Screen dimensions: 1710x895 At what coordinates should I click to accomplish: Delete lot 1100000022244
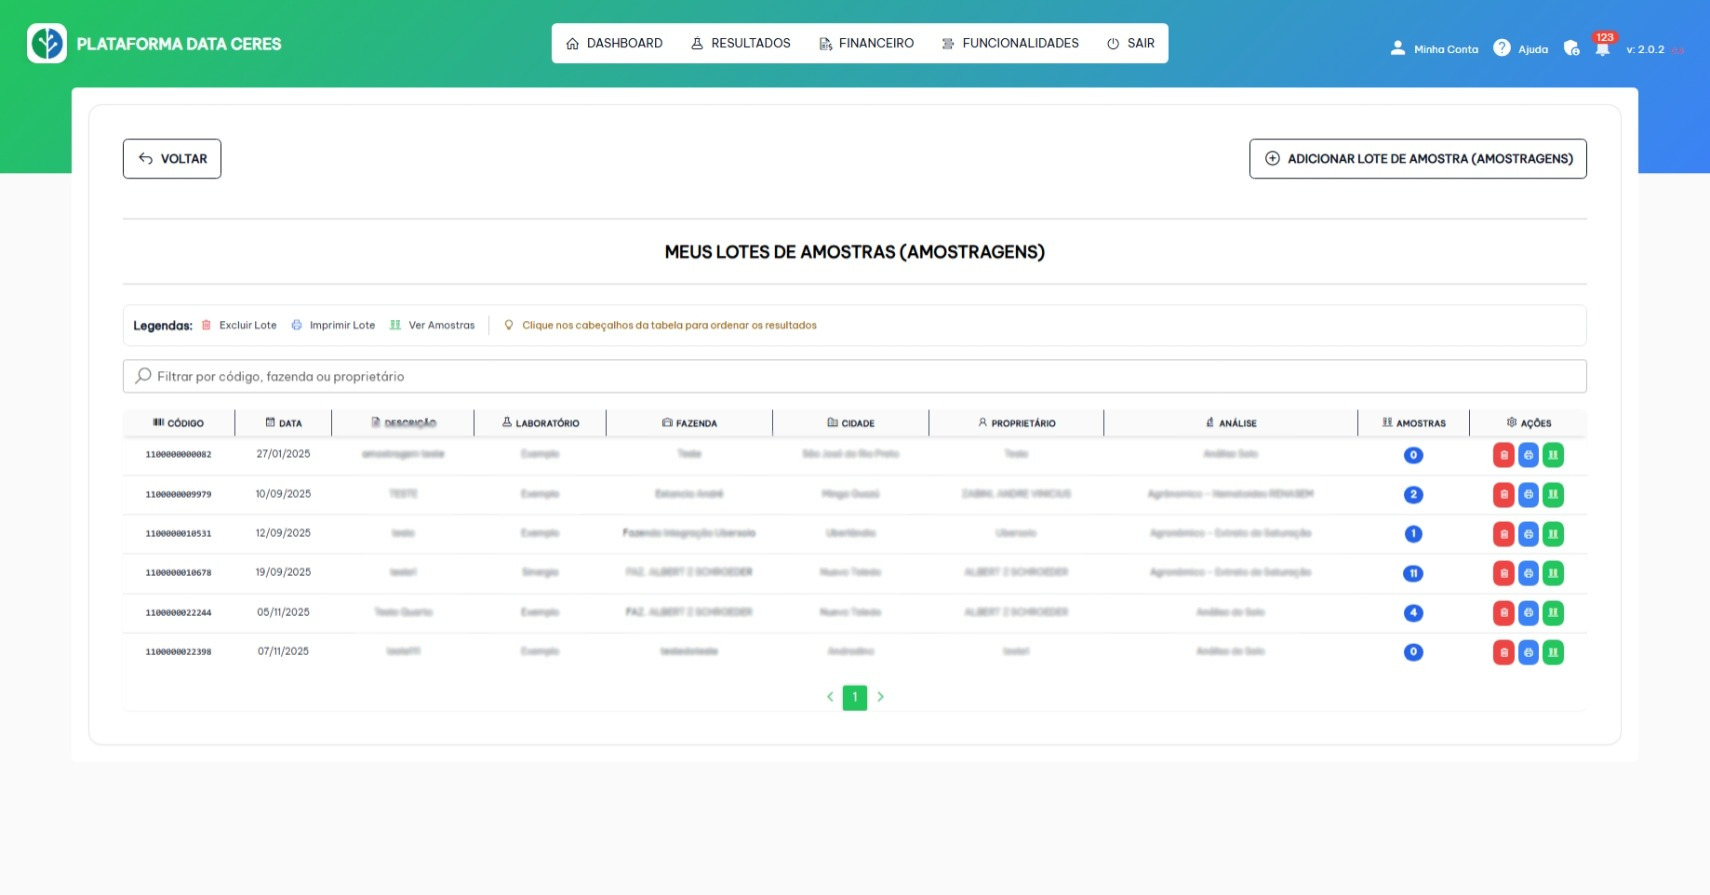click(x=1503, y=613)
